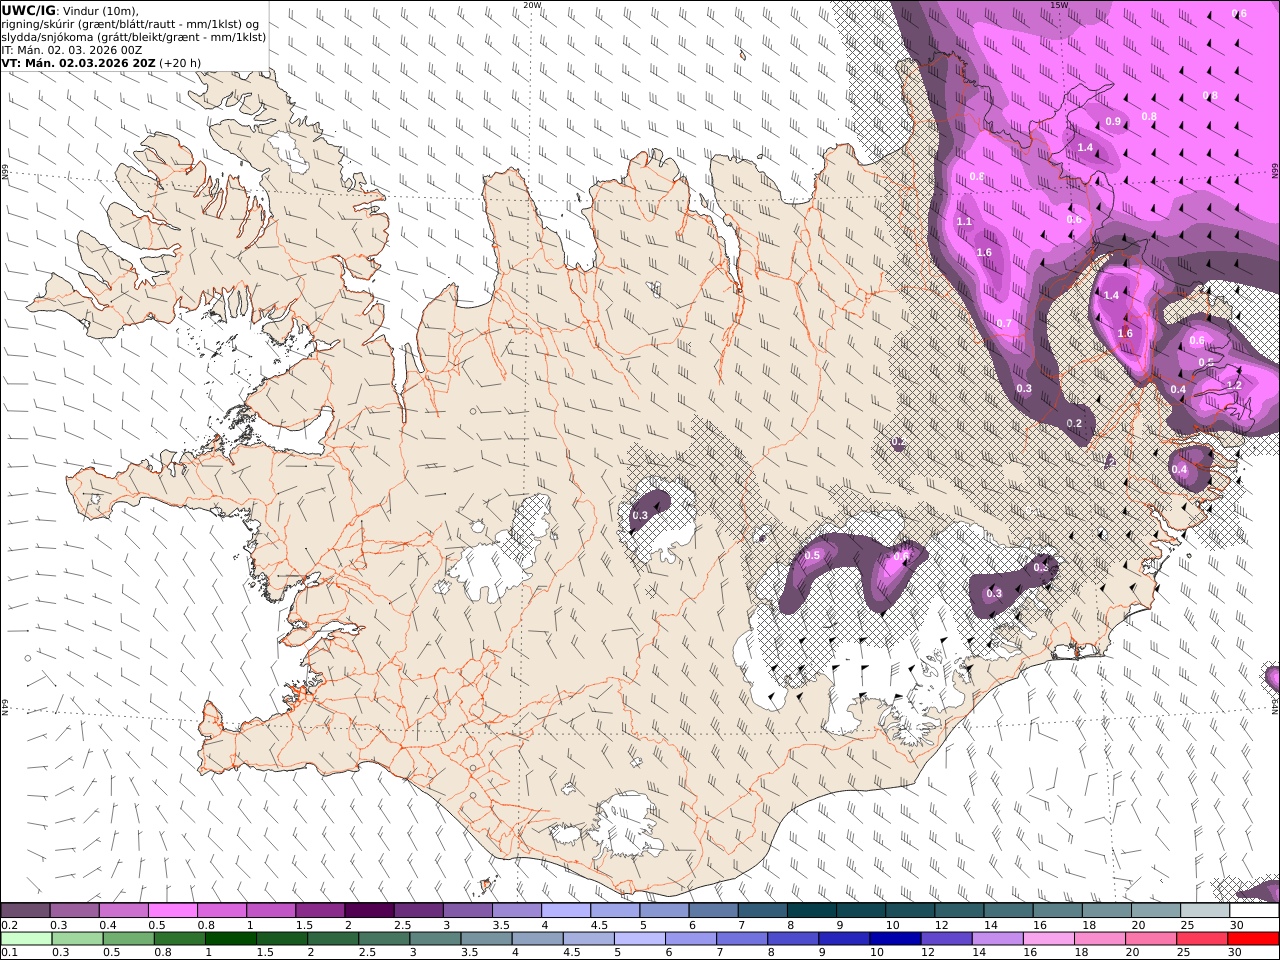Click the '0.9' precipitation value on the map

coord(1113,122)
